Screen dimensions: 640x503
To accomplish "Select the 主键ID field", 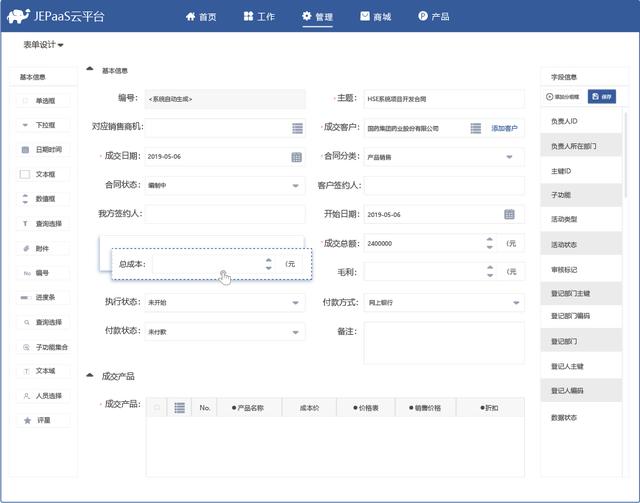I will [581, 171].
